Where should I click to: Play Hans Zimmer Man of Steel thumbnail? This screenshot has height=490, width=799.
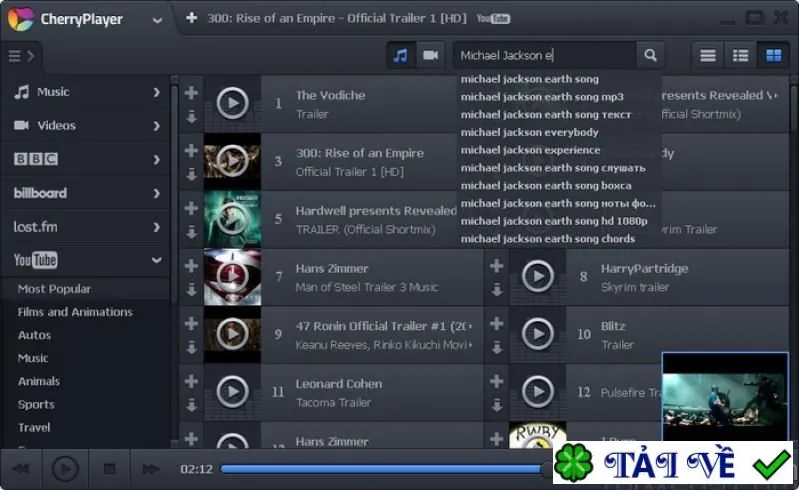(x=232, y=277)
